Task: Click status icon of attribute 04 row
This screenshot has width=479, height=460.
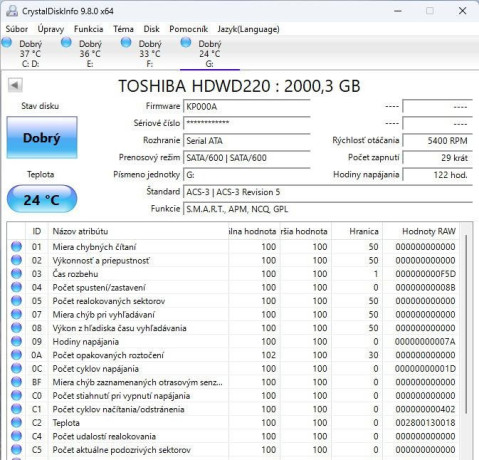Action: point(16,287)
